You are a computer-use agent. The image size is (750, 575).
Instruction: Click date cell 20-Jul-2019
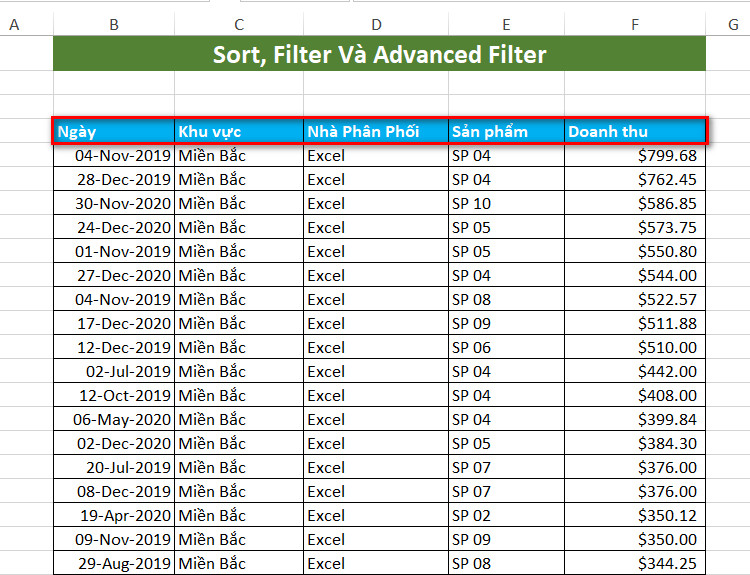click(114, 467)
